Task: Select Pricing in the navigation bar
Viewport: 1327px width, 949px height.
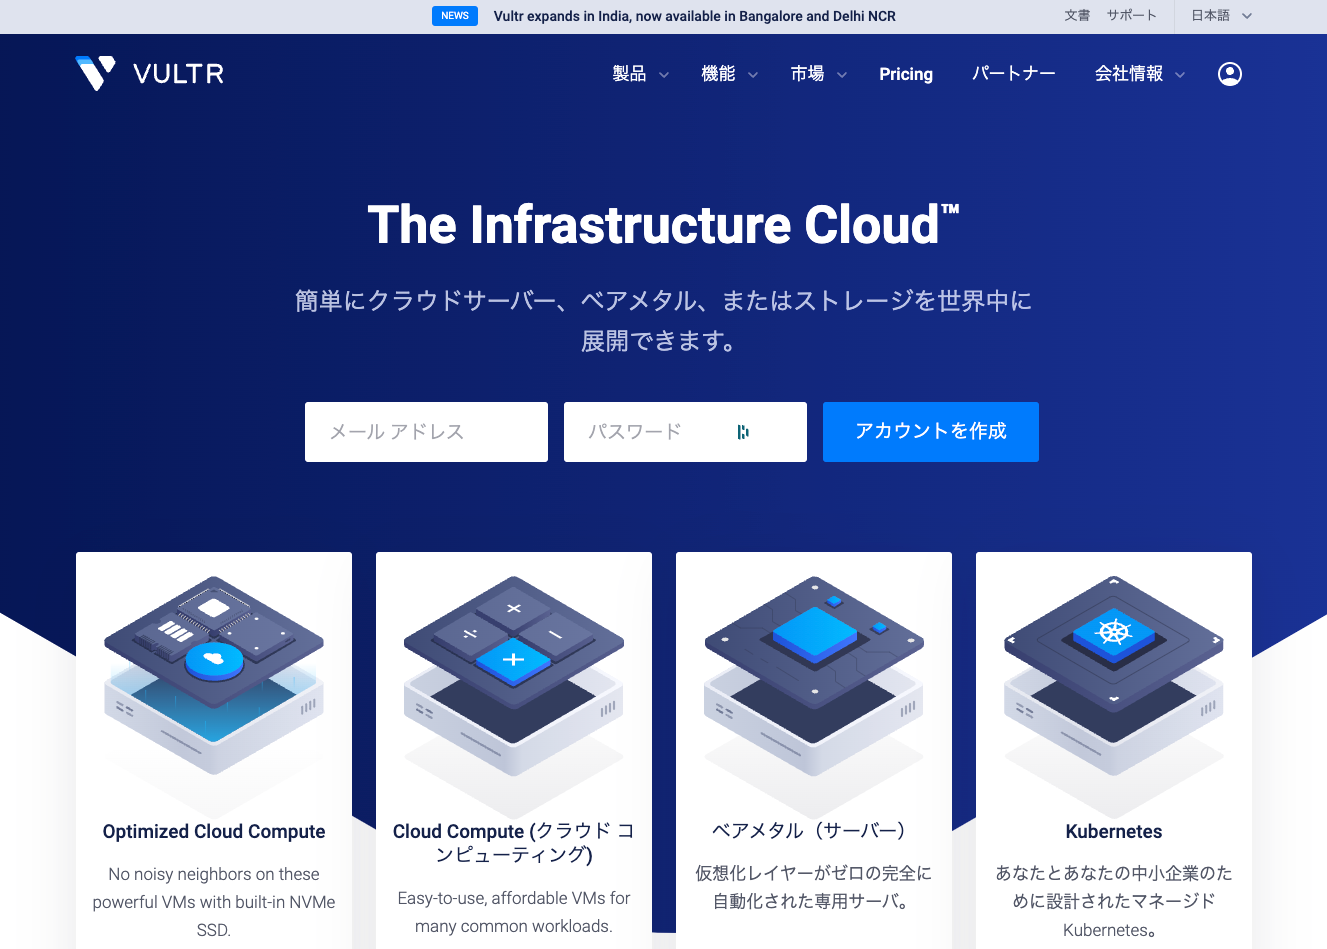Action: (x=906, y=73)
